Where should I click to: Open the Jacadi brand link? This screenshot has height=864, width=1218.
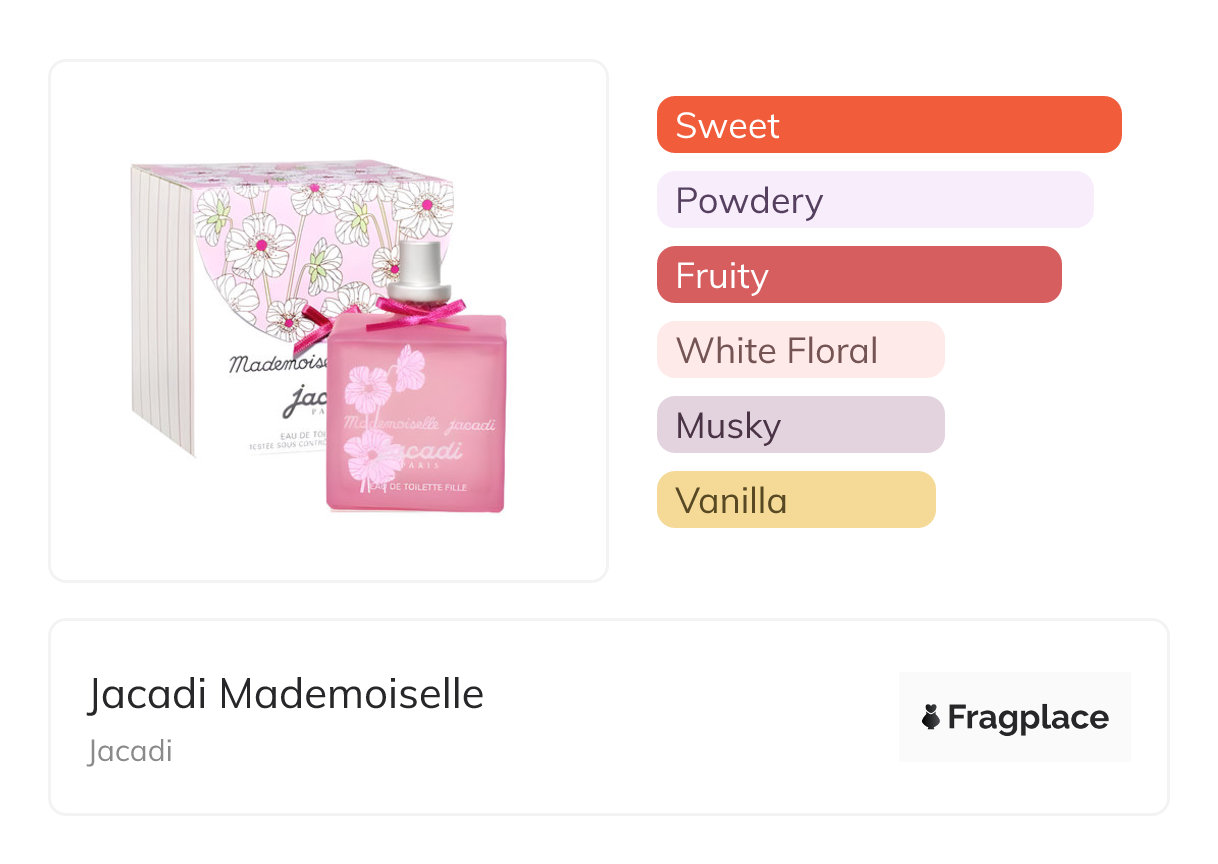[x=130, y=751]
